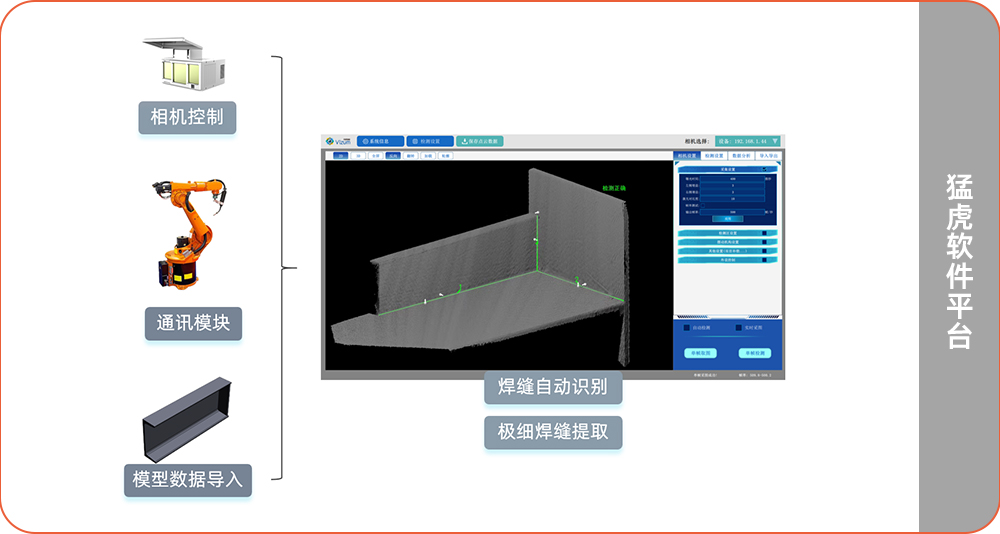The width and height of the screenshot is (1000, 534).
Task: Click the green 检测正确 result text
Action: pos(614,188)
